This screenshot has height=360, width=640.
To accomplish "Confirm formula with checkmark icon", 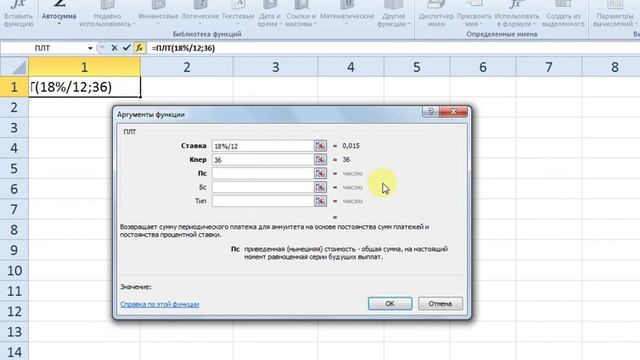I will coord(127,48).
